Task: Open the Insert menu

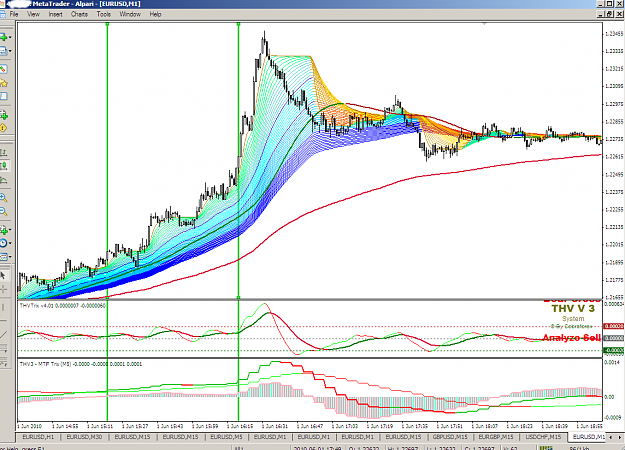Action: coord(55,14)
